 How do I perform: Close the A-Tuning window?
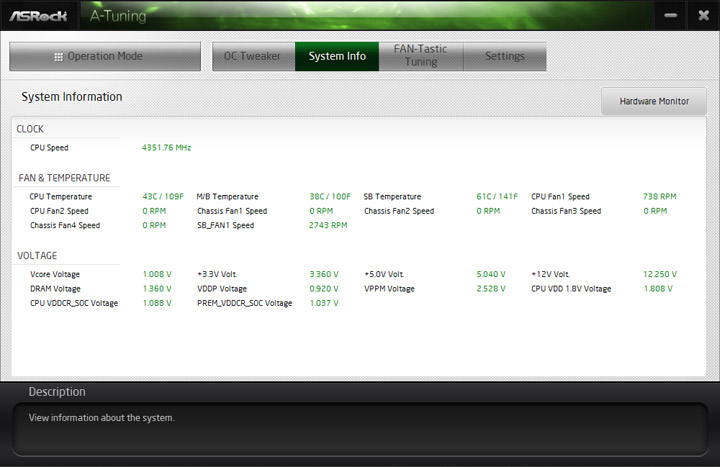(703, 16)
